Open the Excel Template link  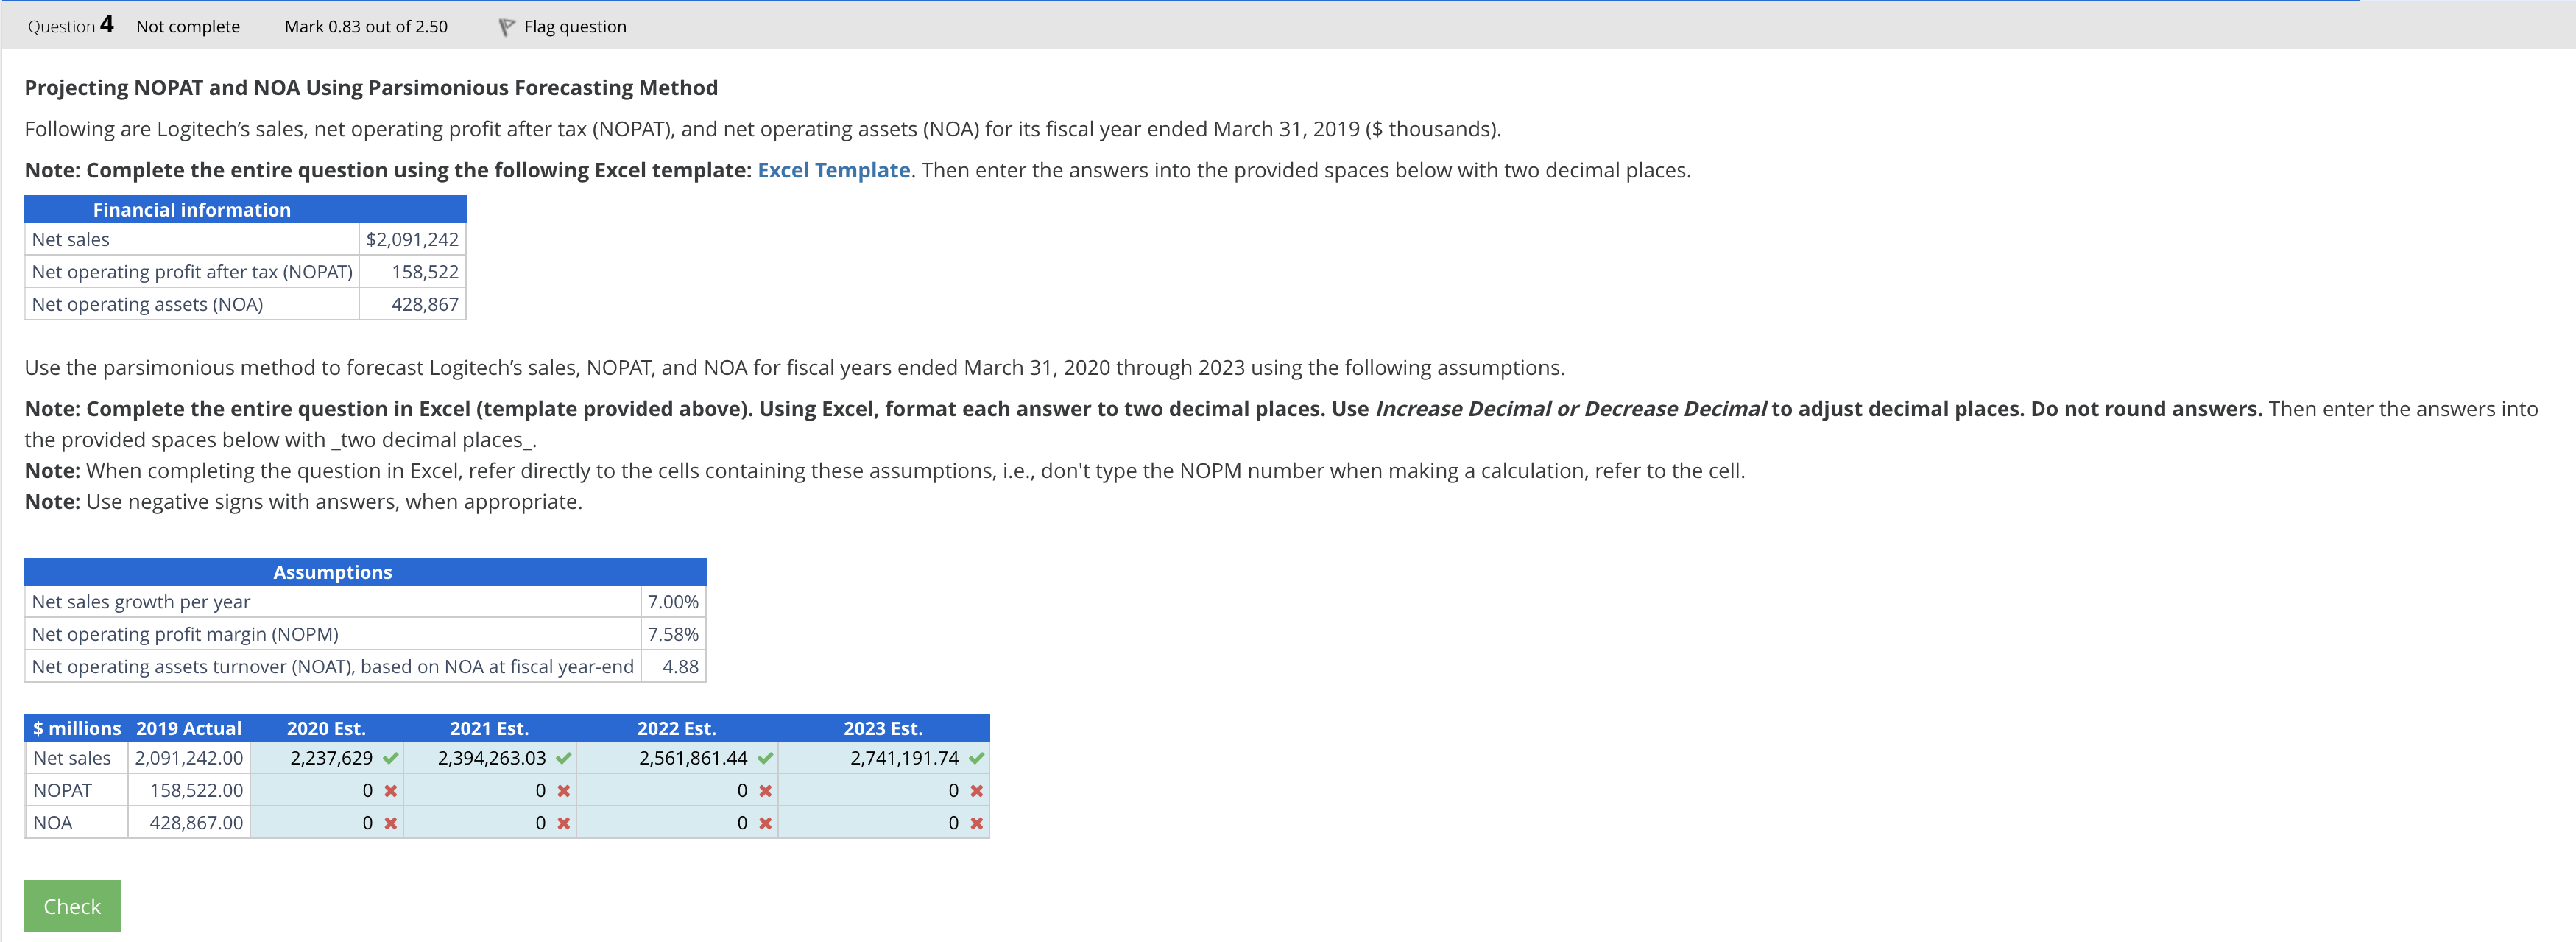coord(833,170)
